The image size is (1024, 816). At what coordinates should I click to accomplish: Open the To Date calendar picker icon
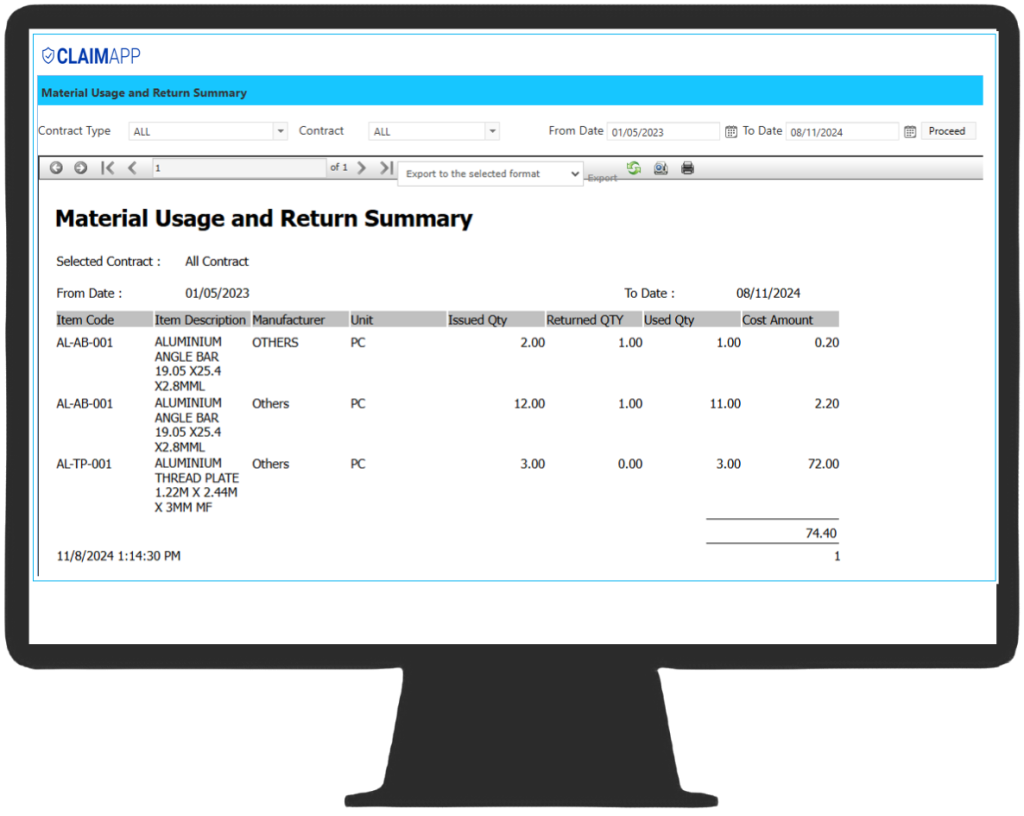click(x=912, y=131)
